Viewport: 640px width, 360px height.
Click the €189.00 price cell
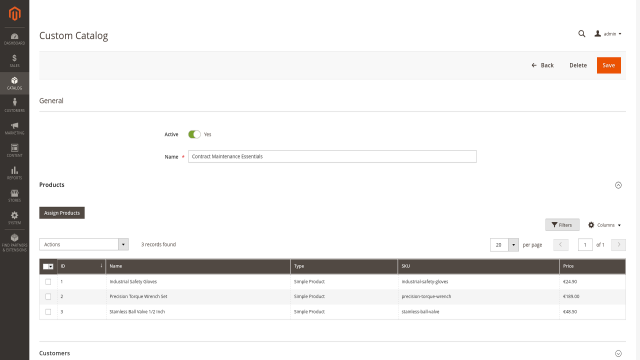571,297
